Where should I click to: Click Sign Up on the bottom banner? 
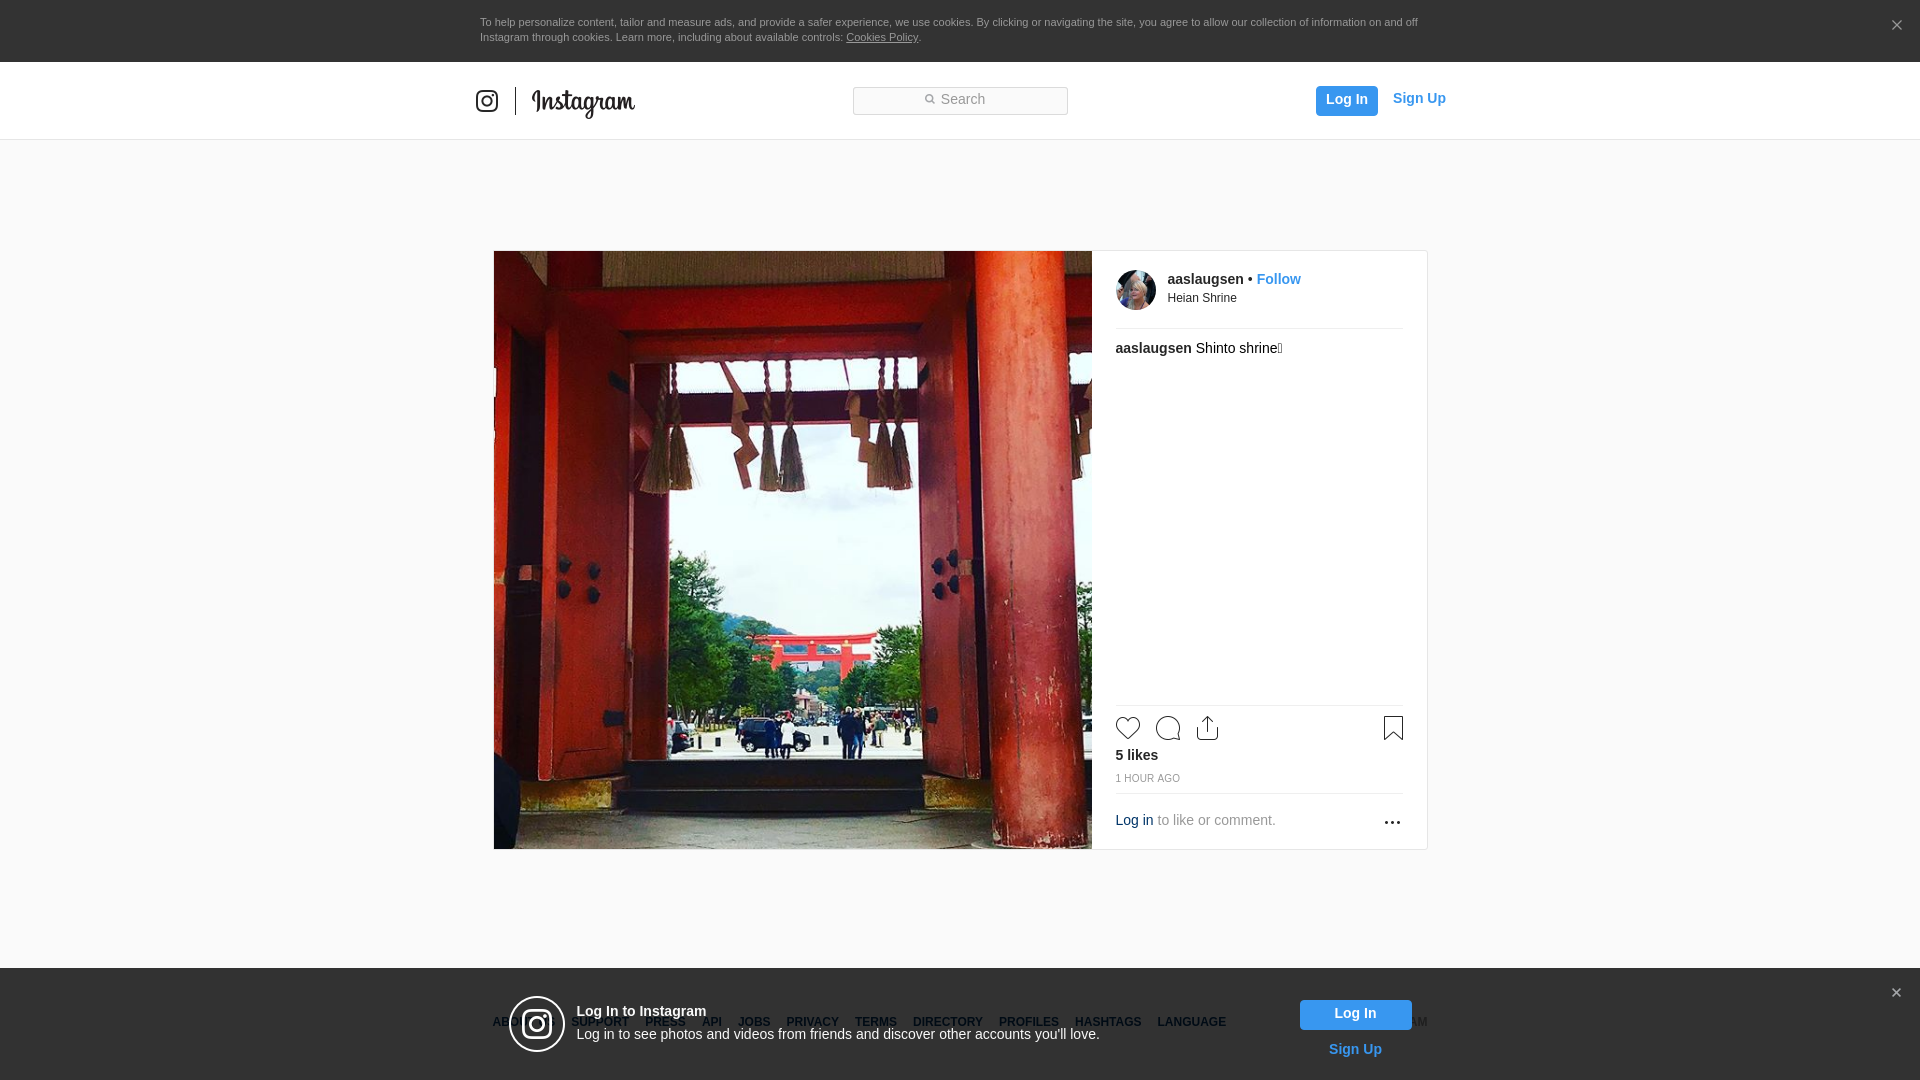(1355, 1049)
